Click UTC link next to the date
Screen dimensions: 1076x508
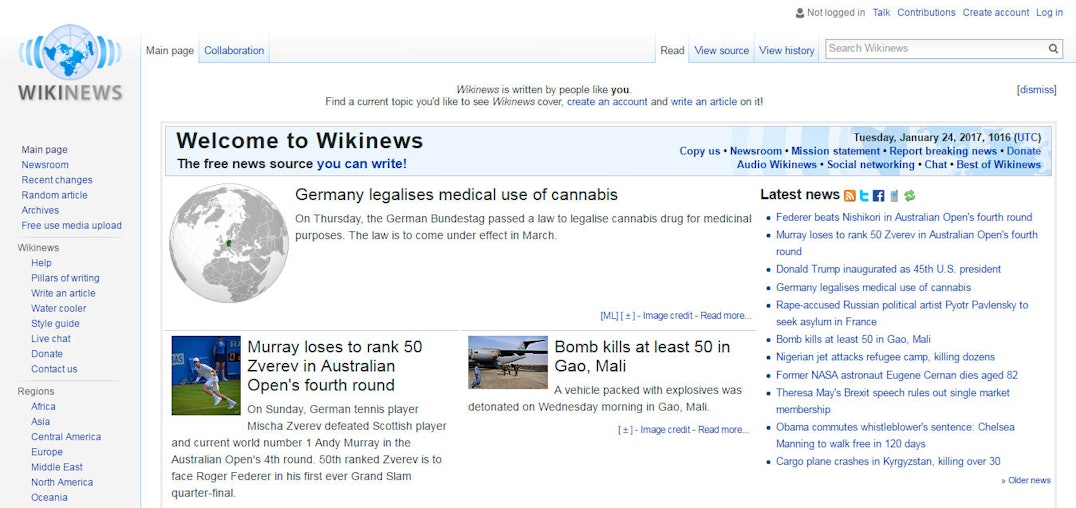click(1027, 137)
